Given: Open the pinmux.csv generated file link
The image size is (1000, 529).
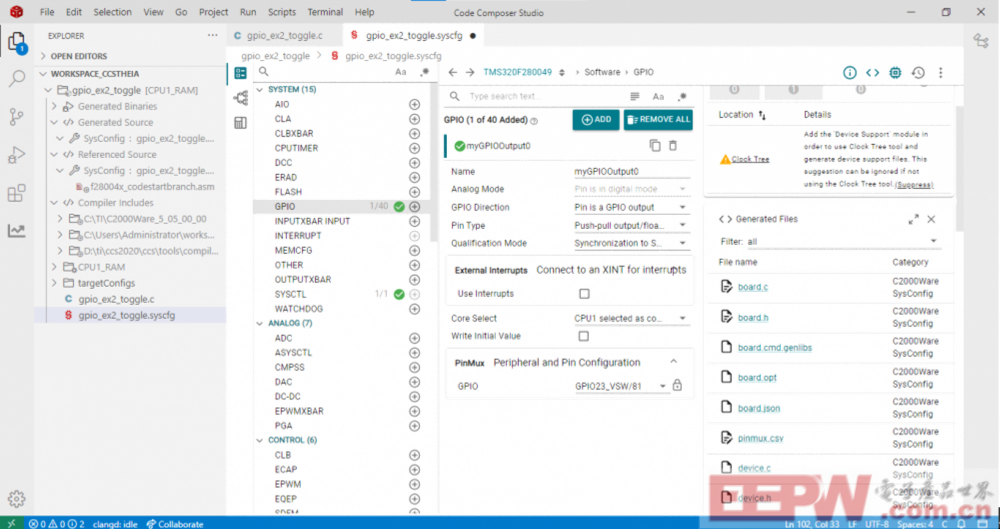Looking at the screenshot, I should point(760,438).
